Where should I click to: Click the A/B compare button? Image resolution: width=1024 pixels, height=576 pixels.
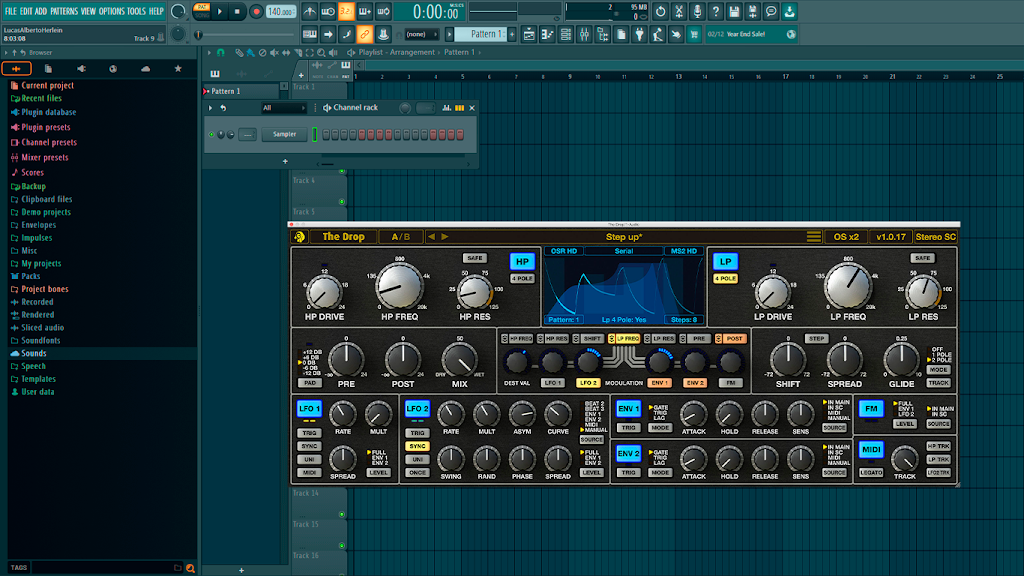tap(400, 237)
